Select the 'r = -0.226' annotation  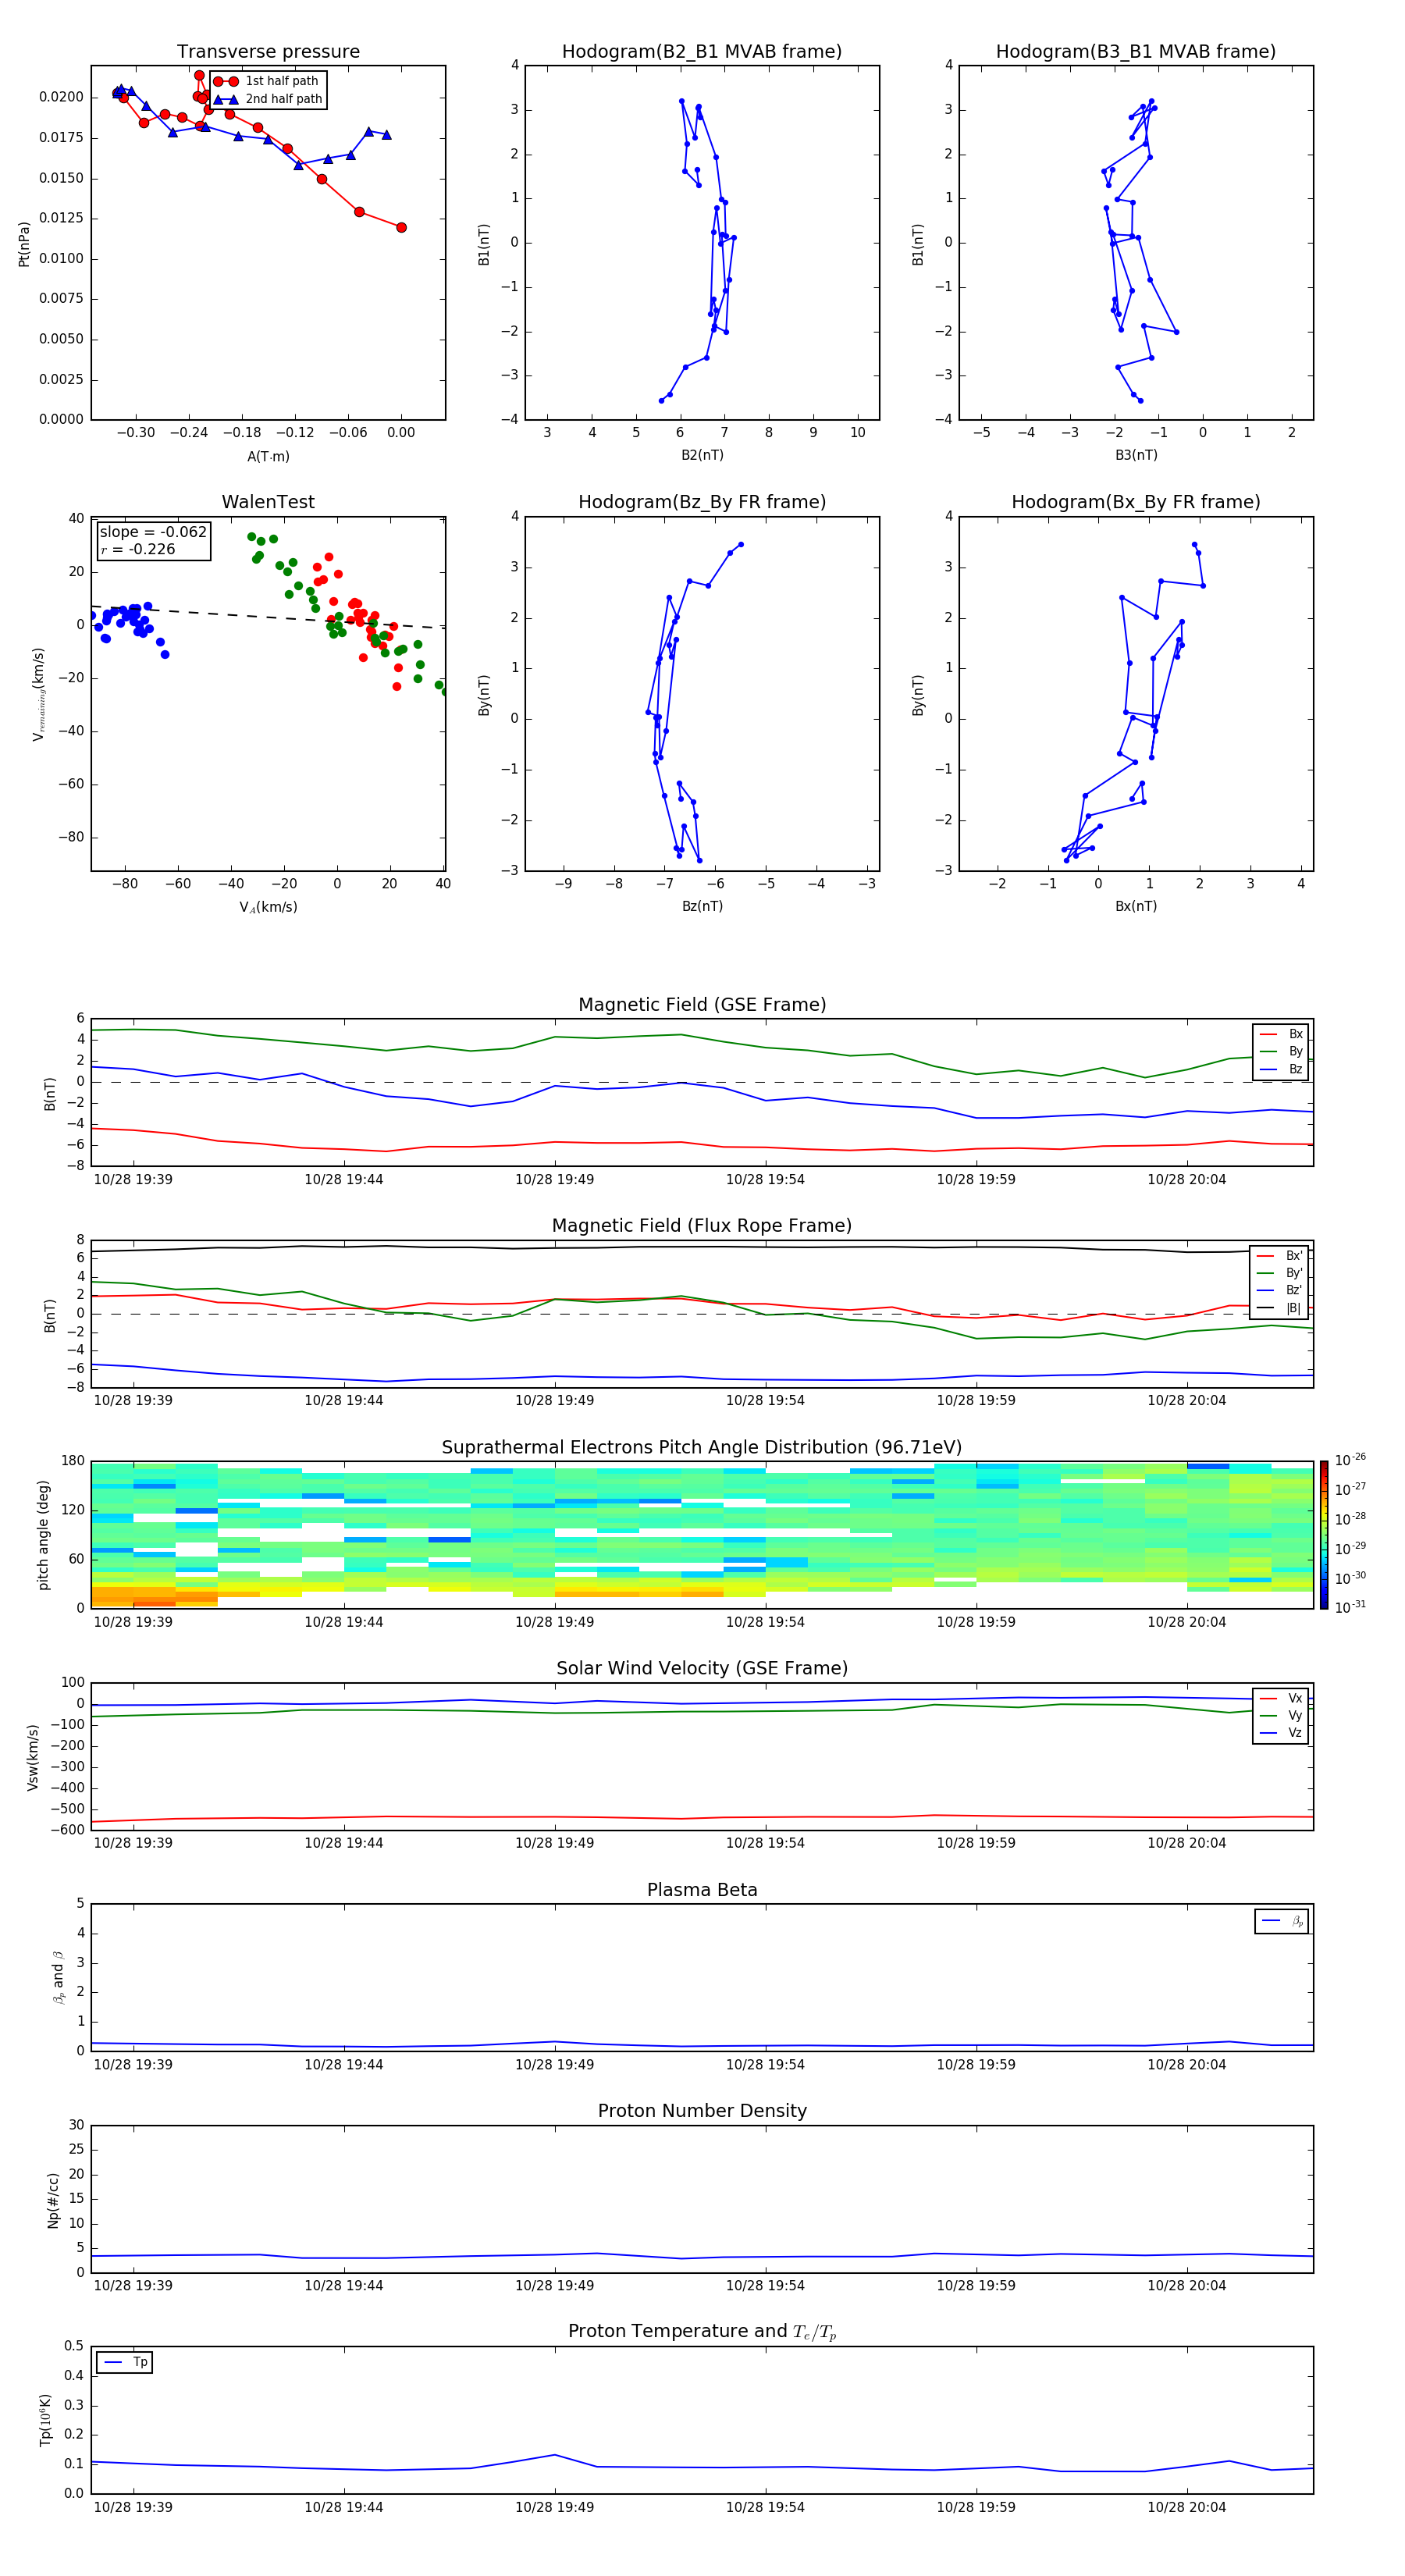138,550
